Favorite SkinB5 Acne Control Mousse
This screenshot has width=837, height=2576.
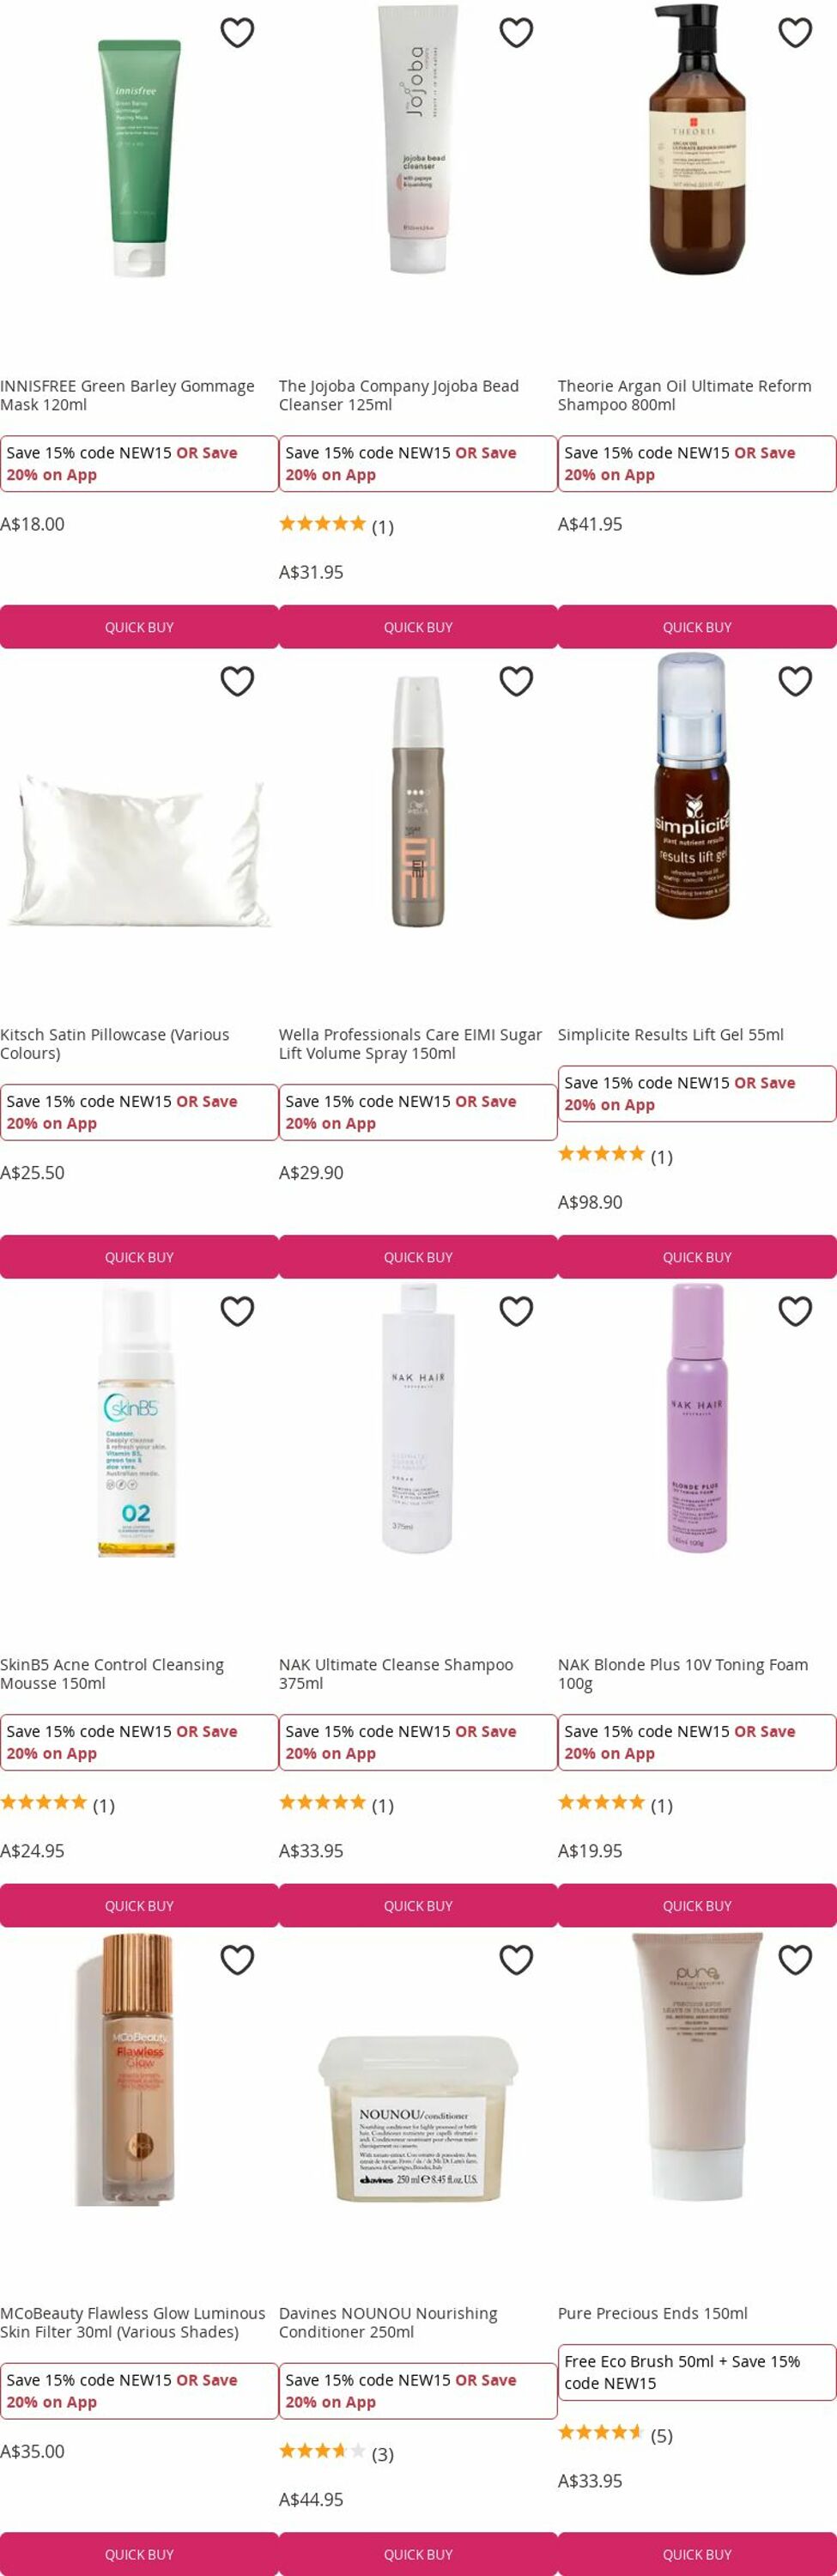click(237, 1311)
